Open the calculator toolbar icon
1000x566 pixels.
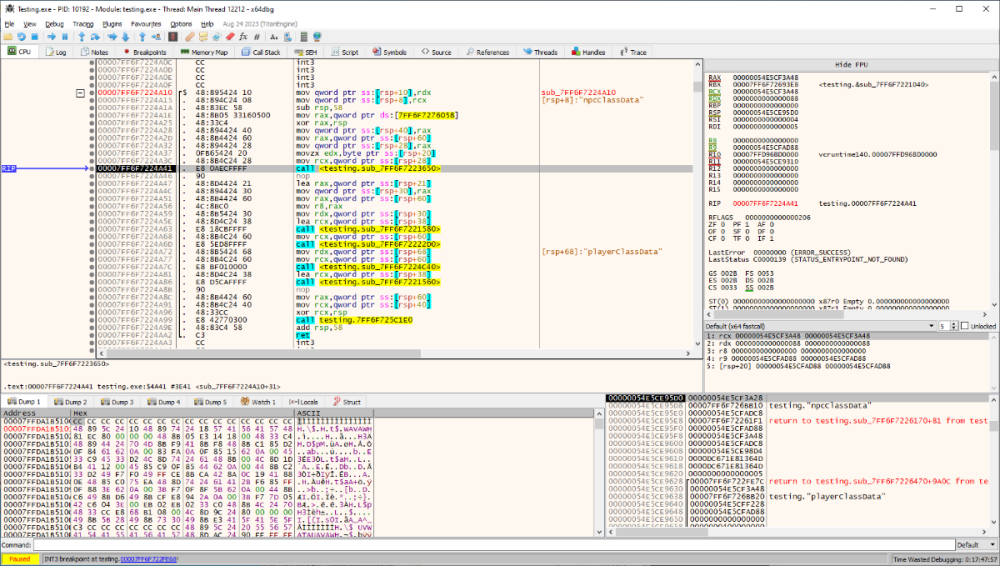303,37
